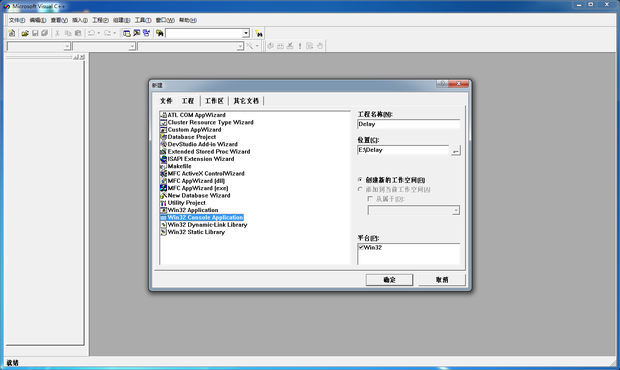Image resolution: width=620 pixels, height=370 pixels.
Task: Open the 帮助 menu
Action: [x=188, y=20]
